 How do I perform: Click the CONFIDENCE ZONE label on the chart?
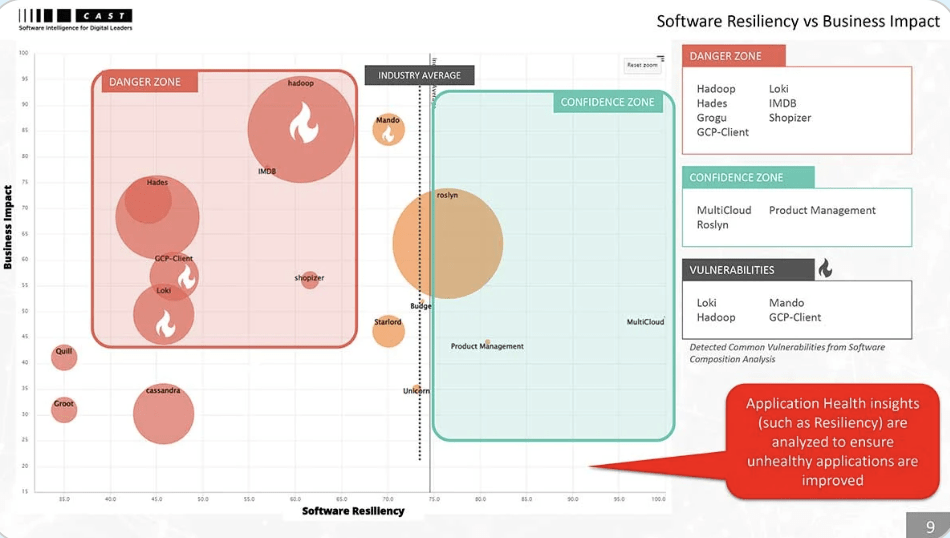coord(608,102)
